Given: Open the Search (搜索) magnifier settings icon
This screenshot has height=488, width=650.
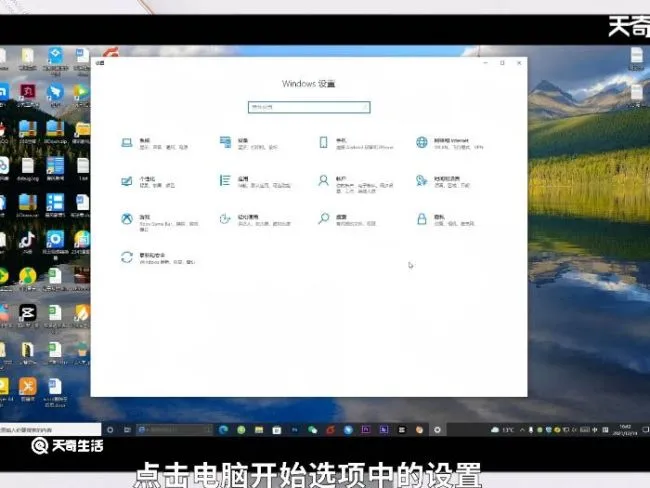Looking at the screenshot, I should 323,218.
